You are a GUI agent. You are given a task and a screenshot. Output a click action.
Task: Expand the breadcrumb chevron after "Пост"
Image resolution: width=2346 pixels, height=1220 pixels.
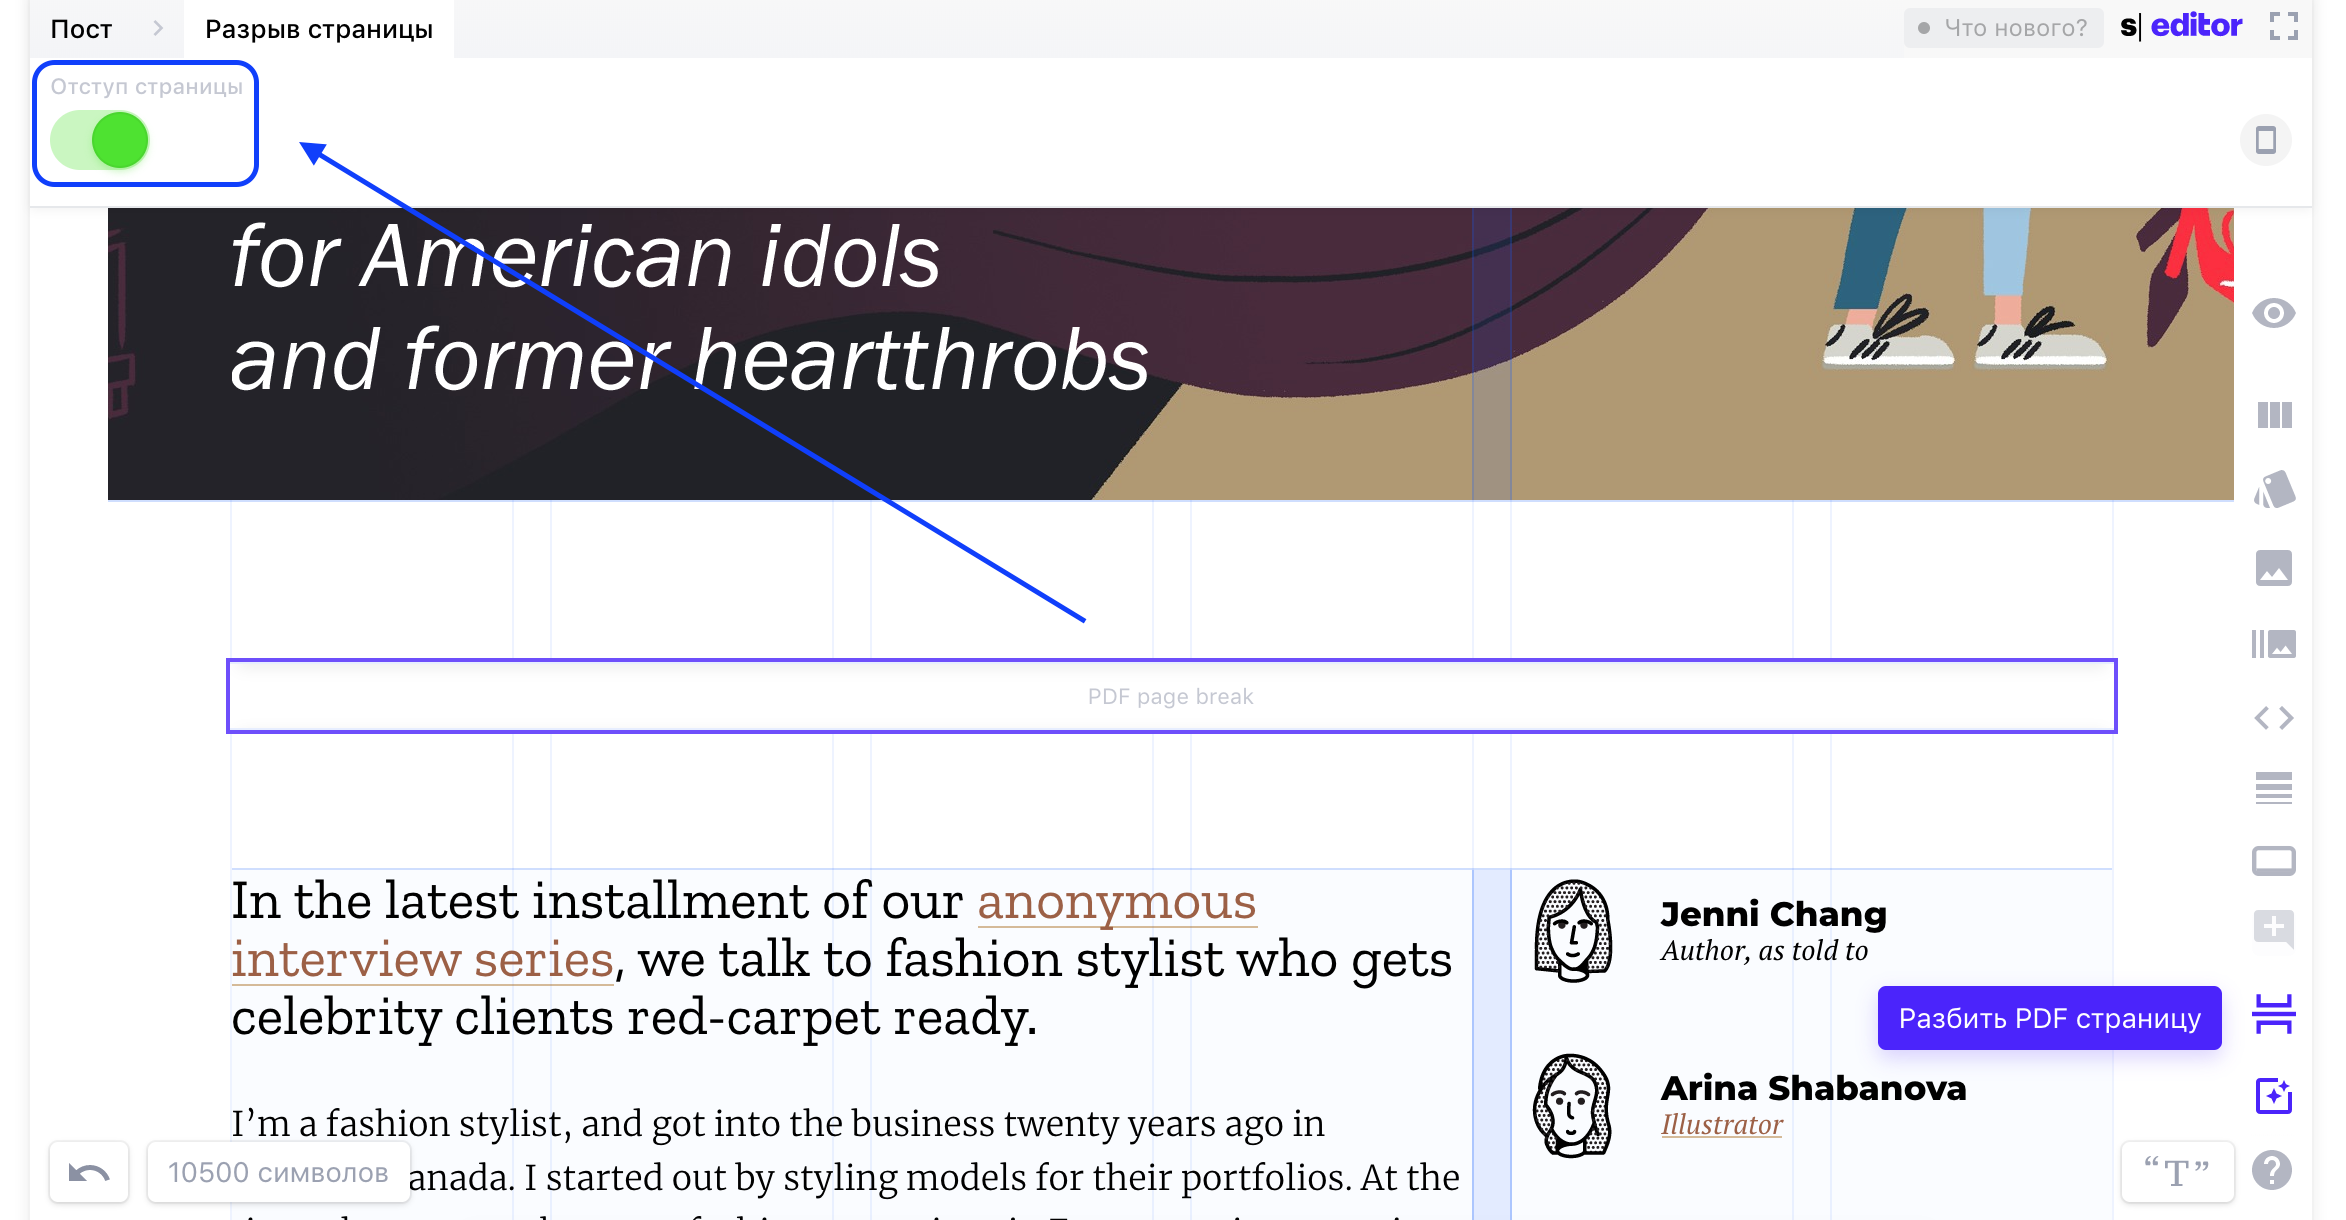pos(158,28)
